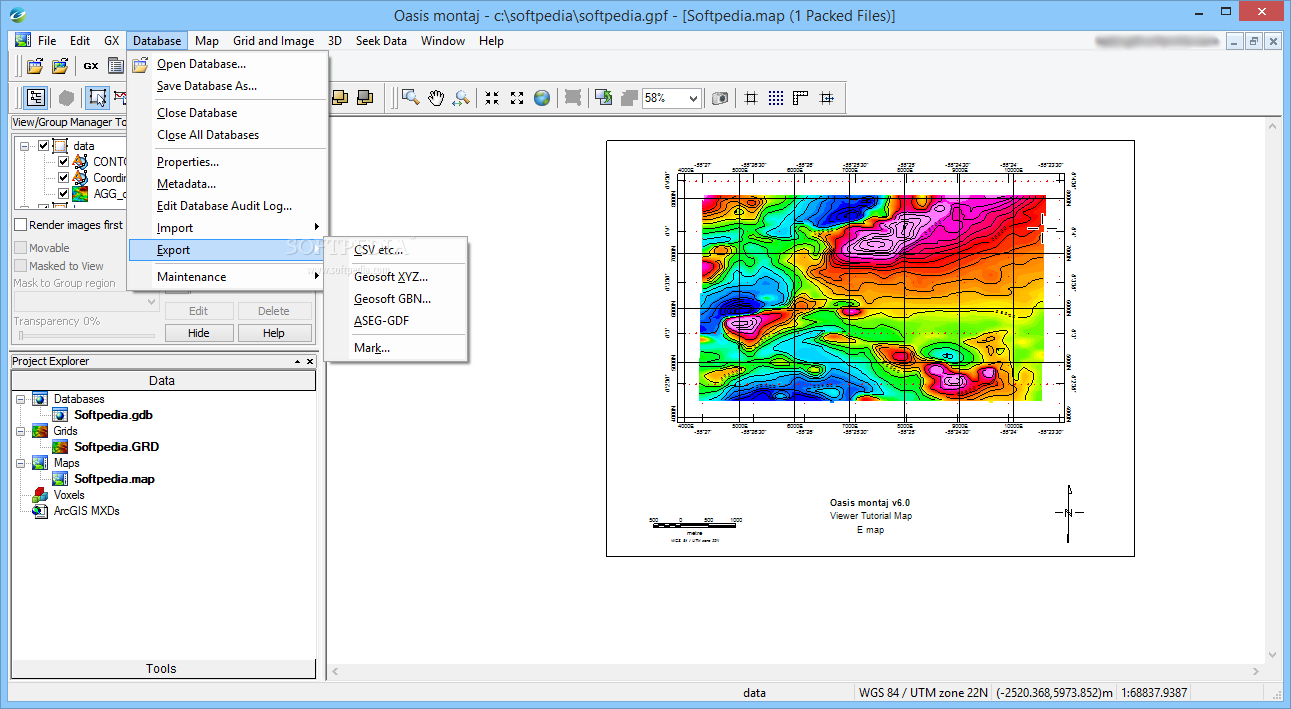Click the Data header in Project Explorer
Viewport: 1291px width, 709px height.
tap(162, 381)
